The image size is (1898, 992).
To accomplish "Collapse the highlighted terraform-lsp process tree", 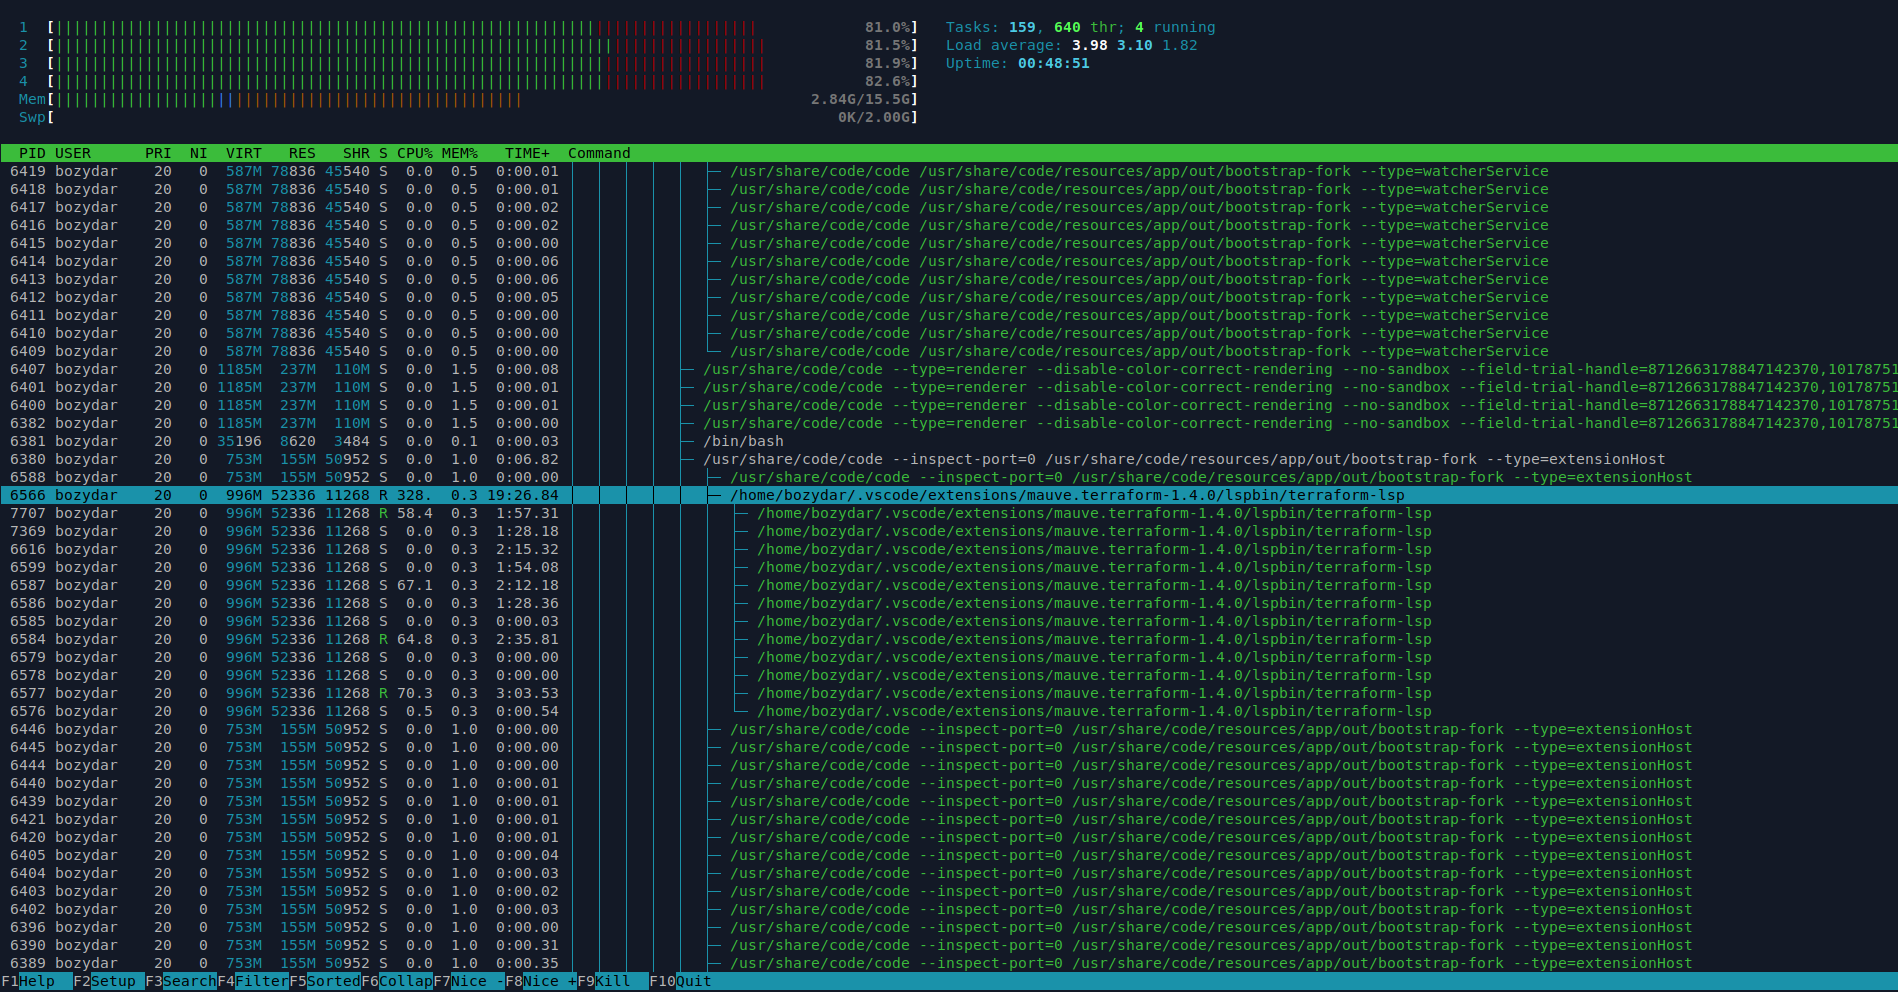I will click(x=715, y=494).
